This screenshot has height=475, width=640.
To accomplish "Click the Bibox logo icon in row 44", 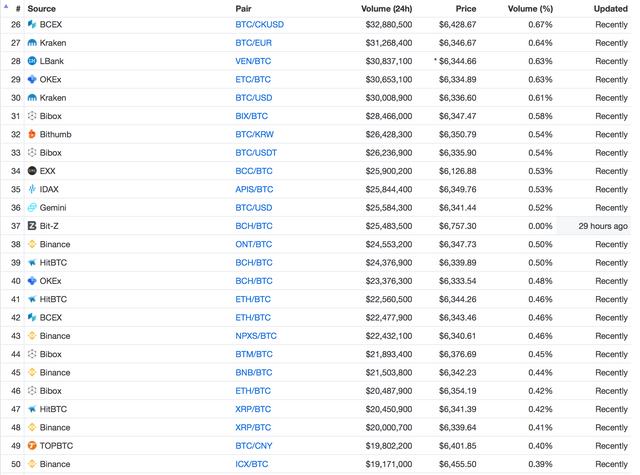I will (x=32, y=354).
